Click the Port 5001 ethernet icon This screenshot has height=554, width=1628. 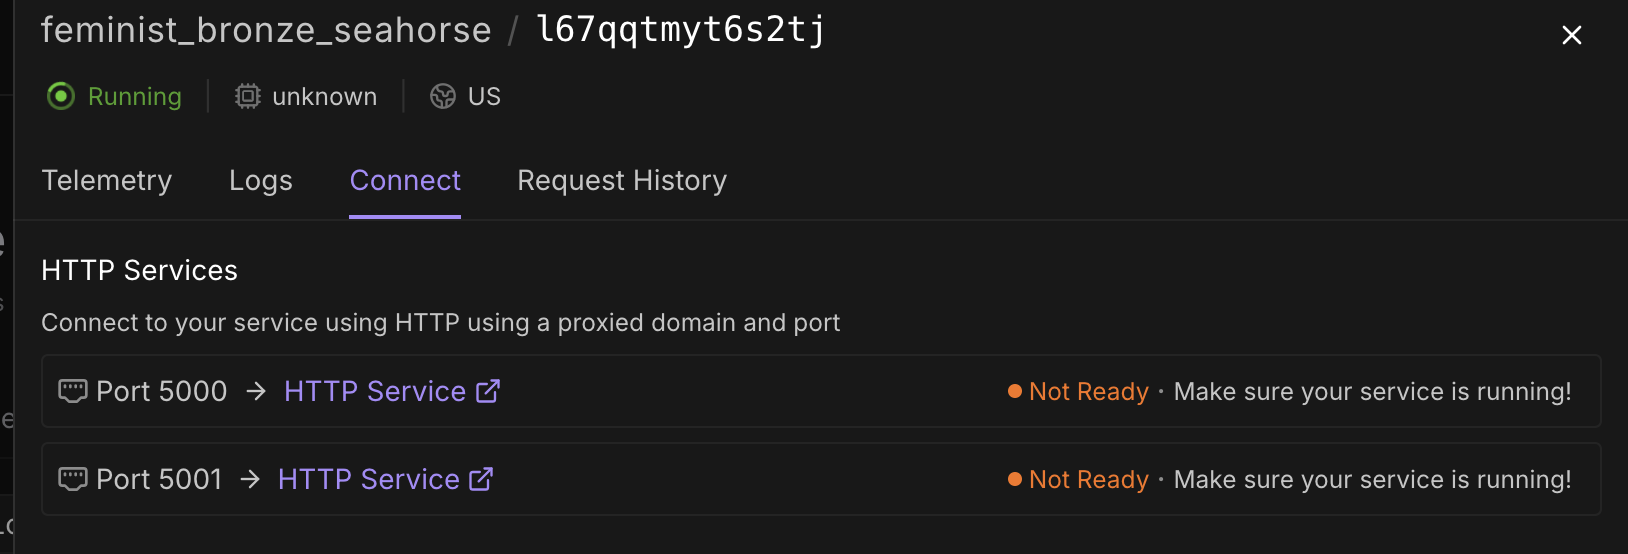73,479
